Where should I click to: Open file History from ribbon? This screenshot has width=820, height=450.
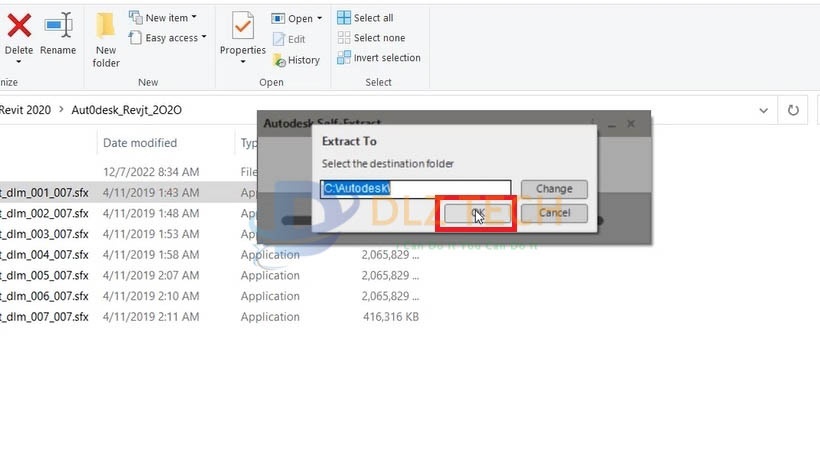point(296,60)
